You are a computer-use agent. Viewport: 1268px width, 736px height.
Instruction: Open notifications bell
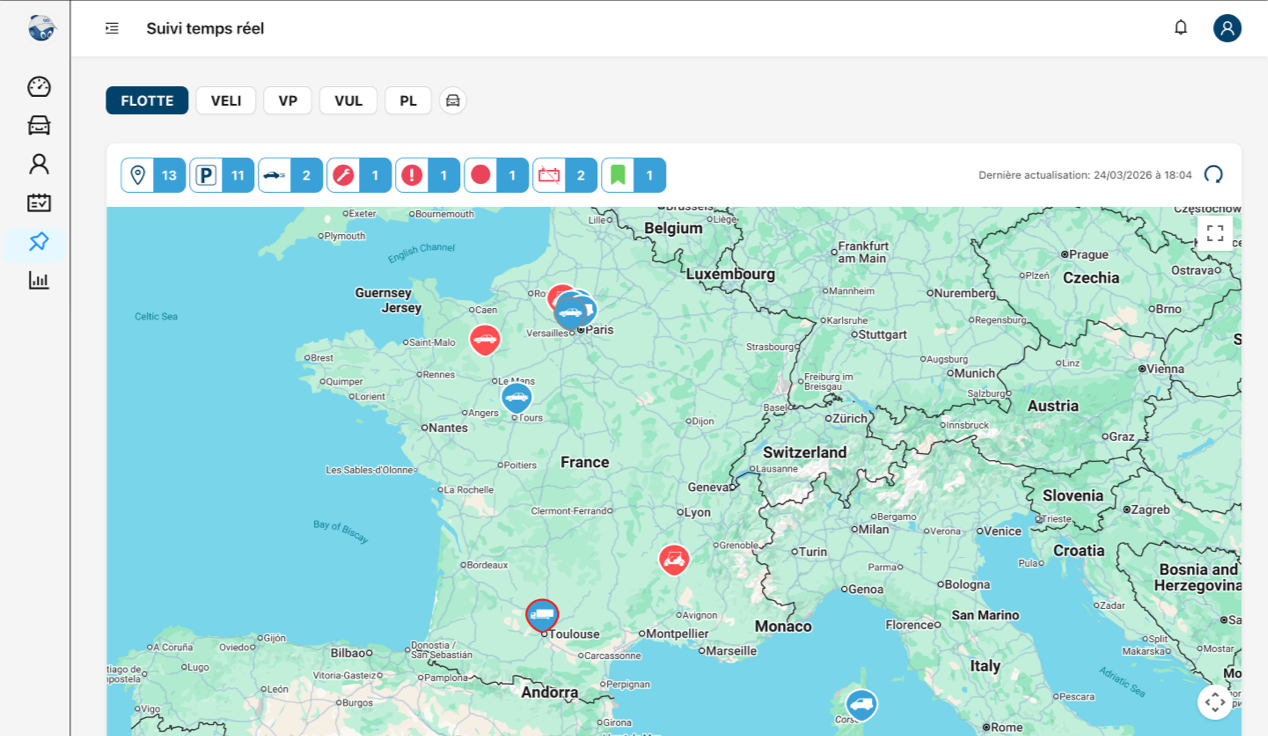click(x=1181, y=28)
